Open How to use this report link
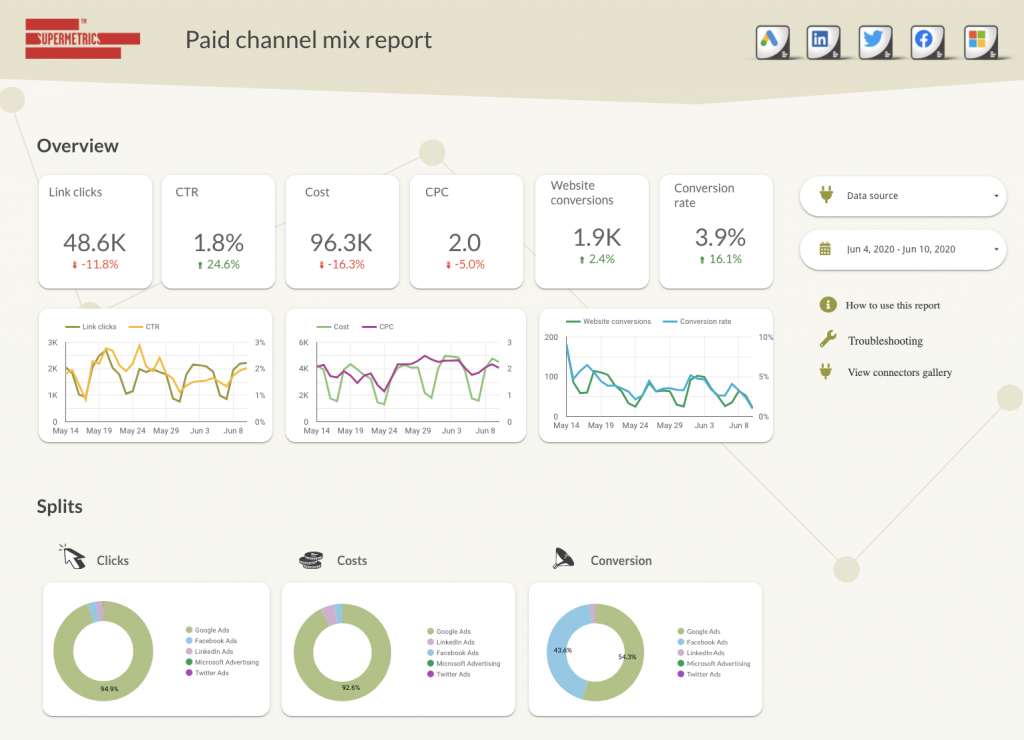 [x=893, y=305]
